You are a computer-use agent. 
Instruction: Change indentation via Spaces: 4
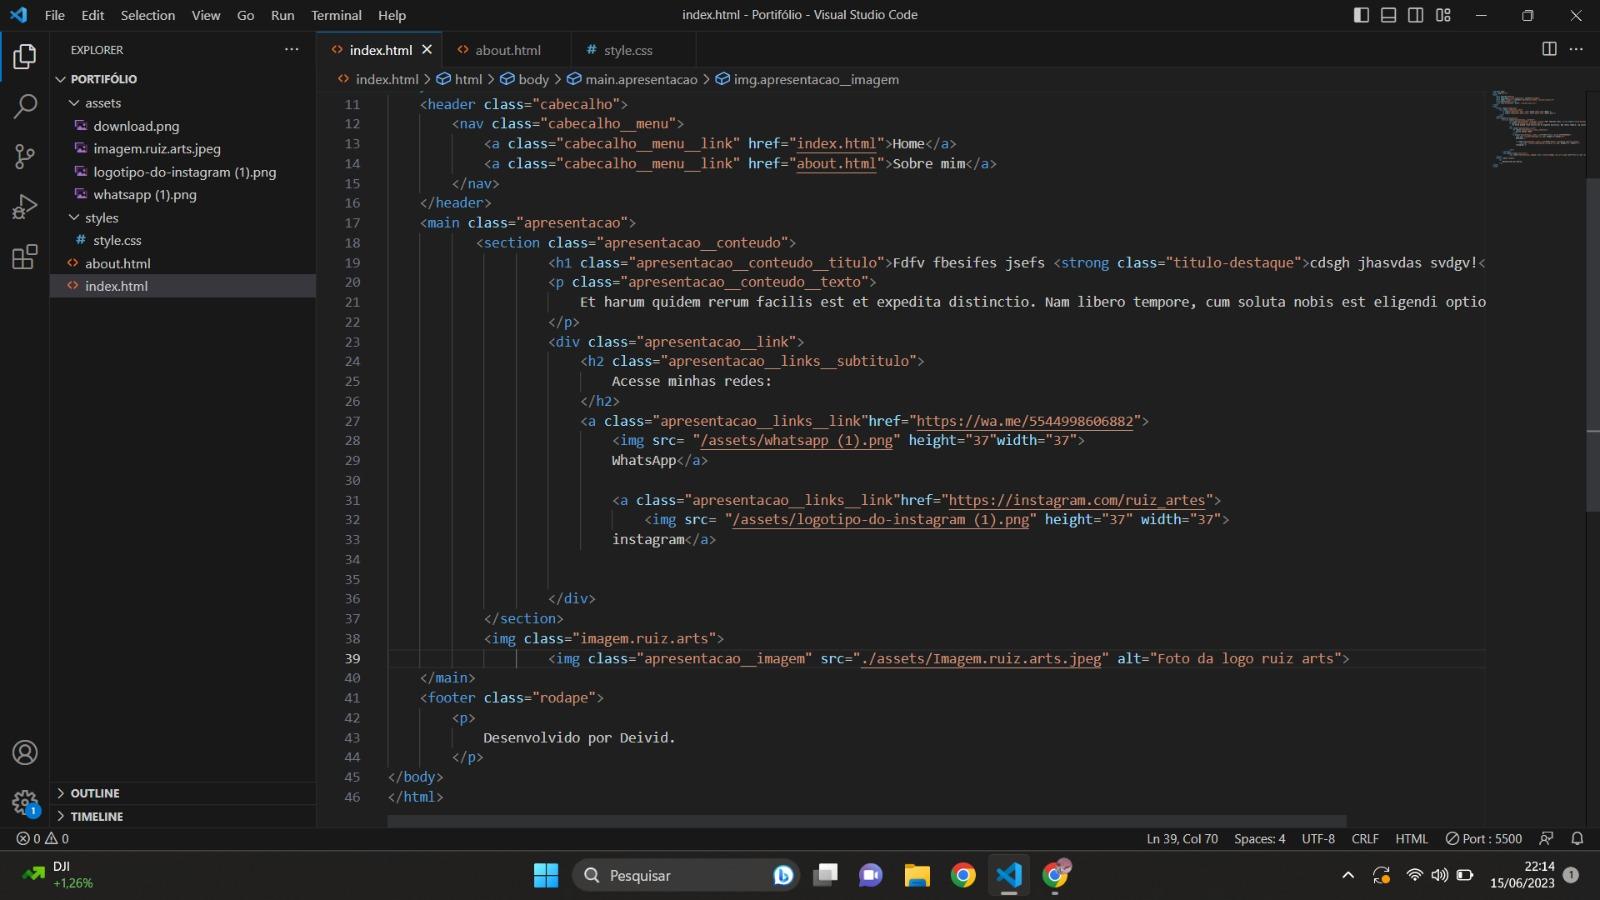coord(1260,839)
